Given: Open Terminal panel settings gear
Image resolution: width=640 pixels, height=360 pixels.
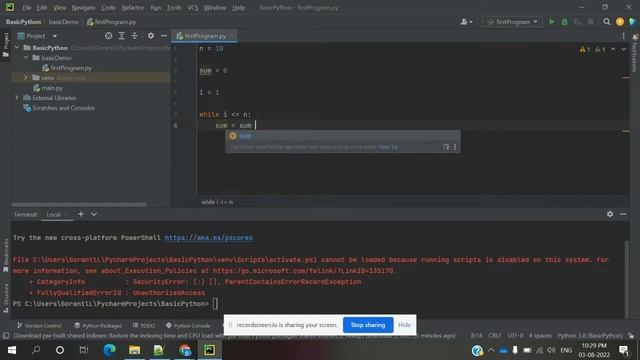Looking at the screenshot, I should point(610,214).
